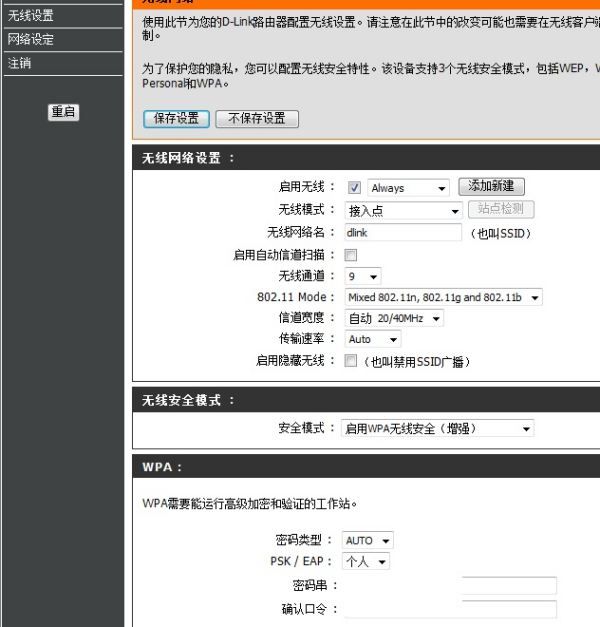Open the 信道宽度 20/40MHz dropdown

(394, 319)
